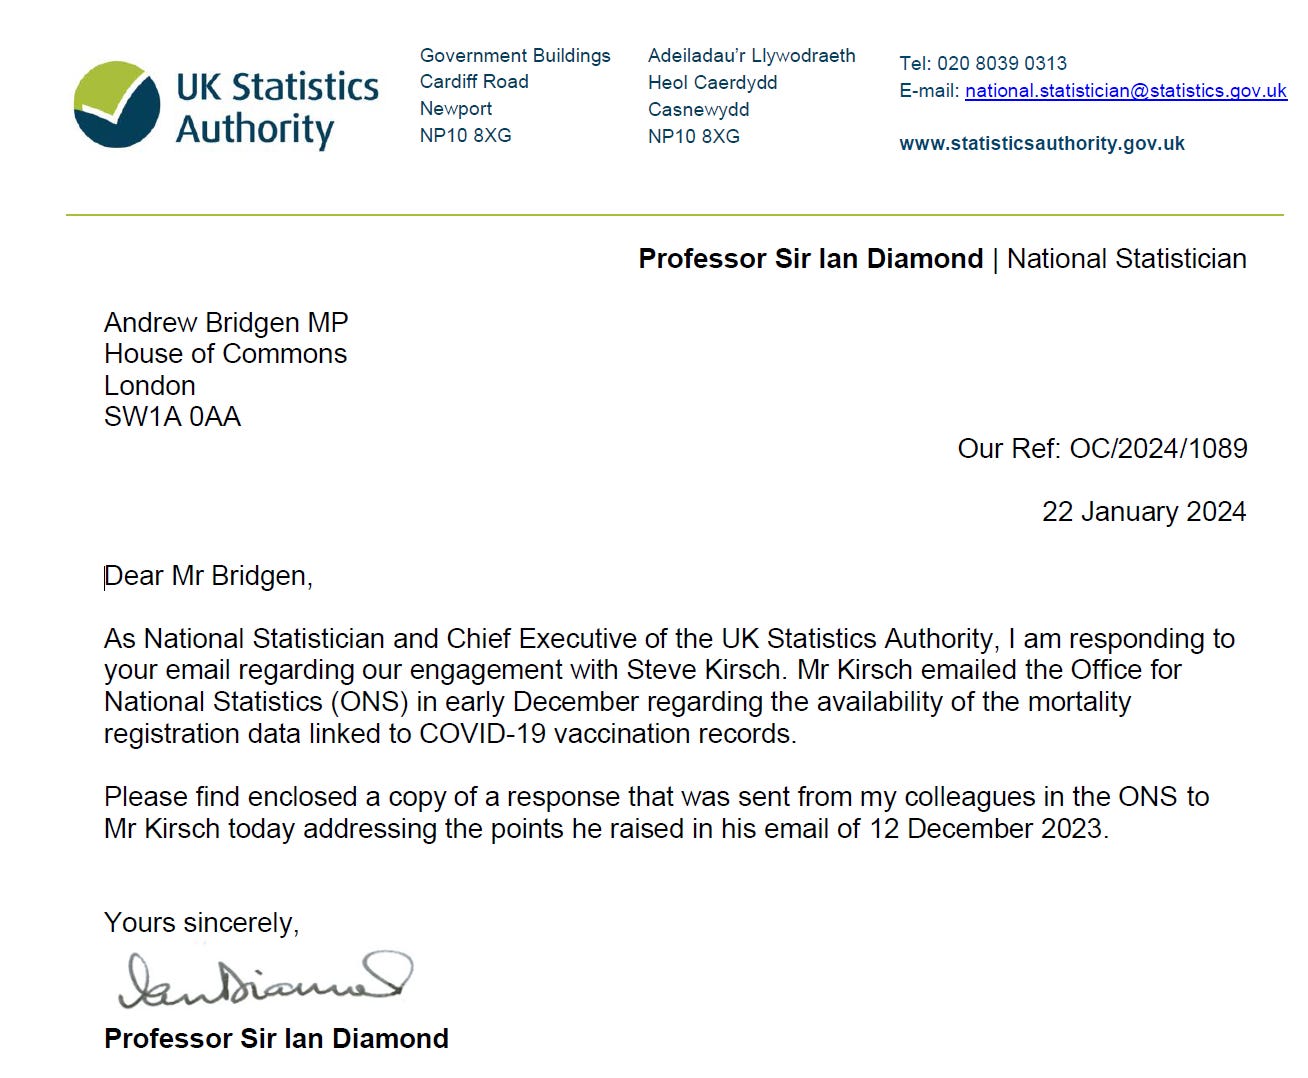Screen dimensions: 1308x1078
Task: Click the reference 'OC/2024/1089'
Action: click(x=1158, y=449)
